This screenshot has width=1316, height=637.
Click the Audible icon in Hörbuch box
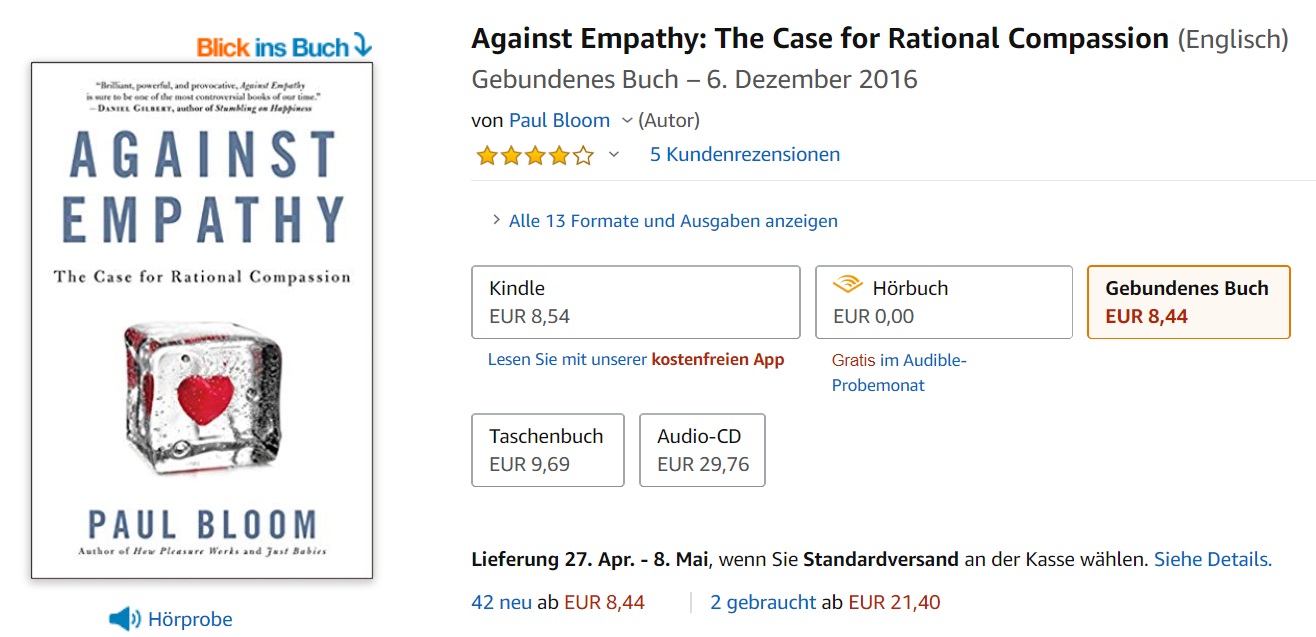pos(847,287)
